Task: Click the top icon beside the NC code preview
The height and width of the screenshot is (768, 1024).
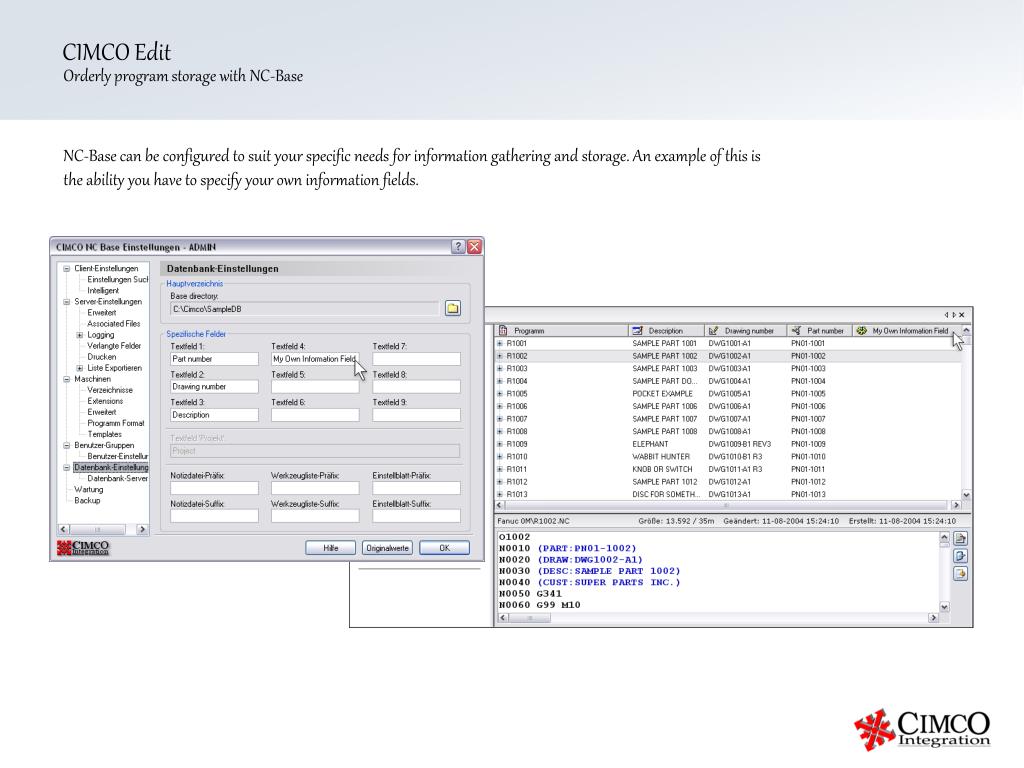Action: pyautogui.click(x=960, y=539)
